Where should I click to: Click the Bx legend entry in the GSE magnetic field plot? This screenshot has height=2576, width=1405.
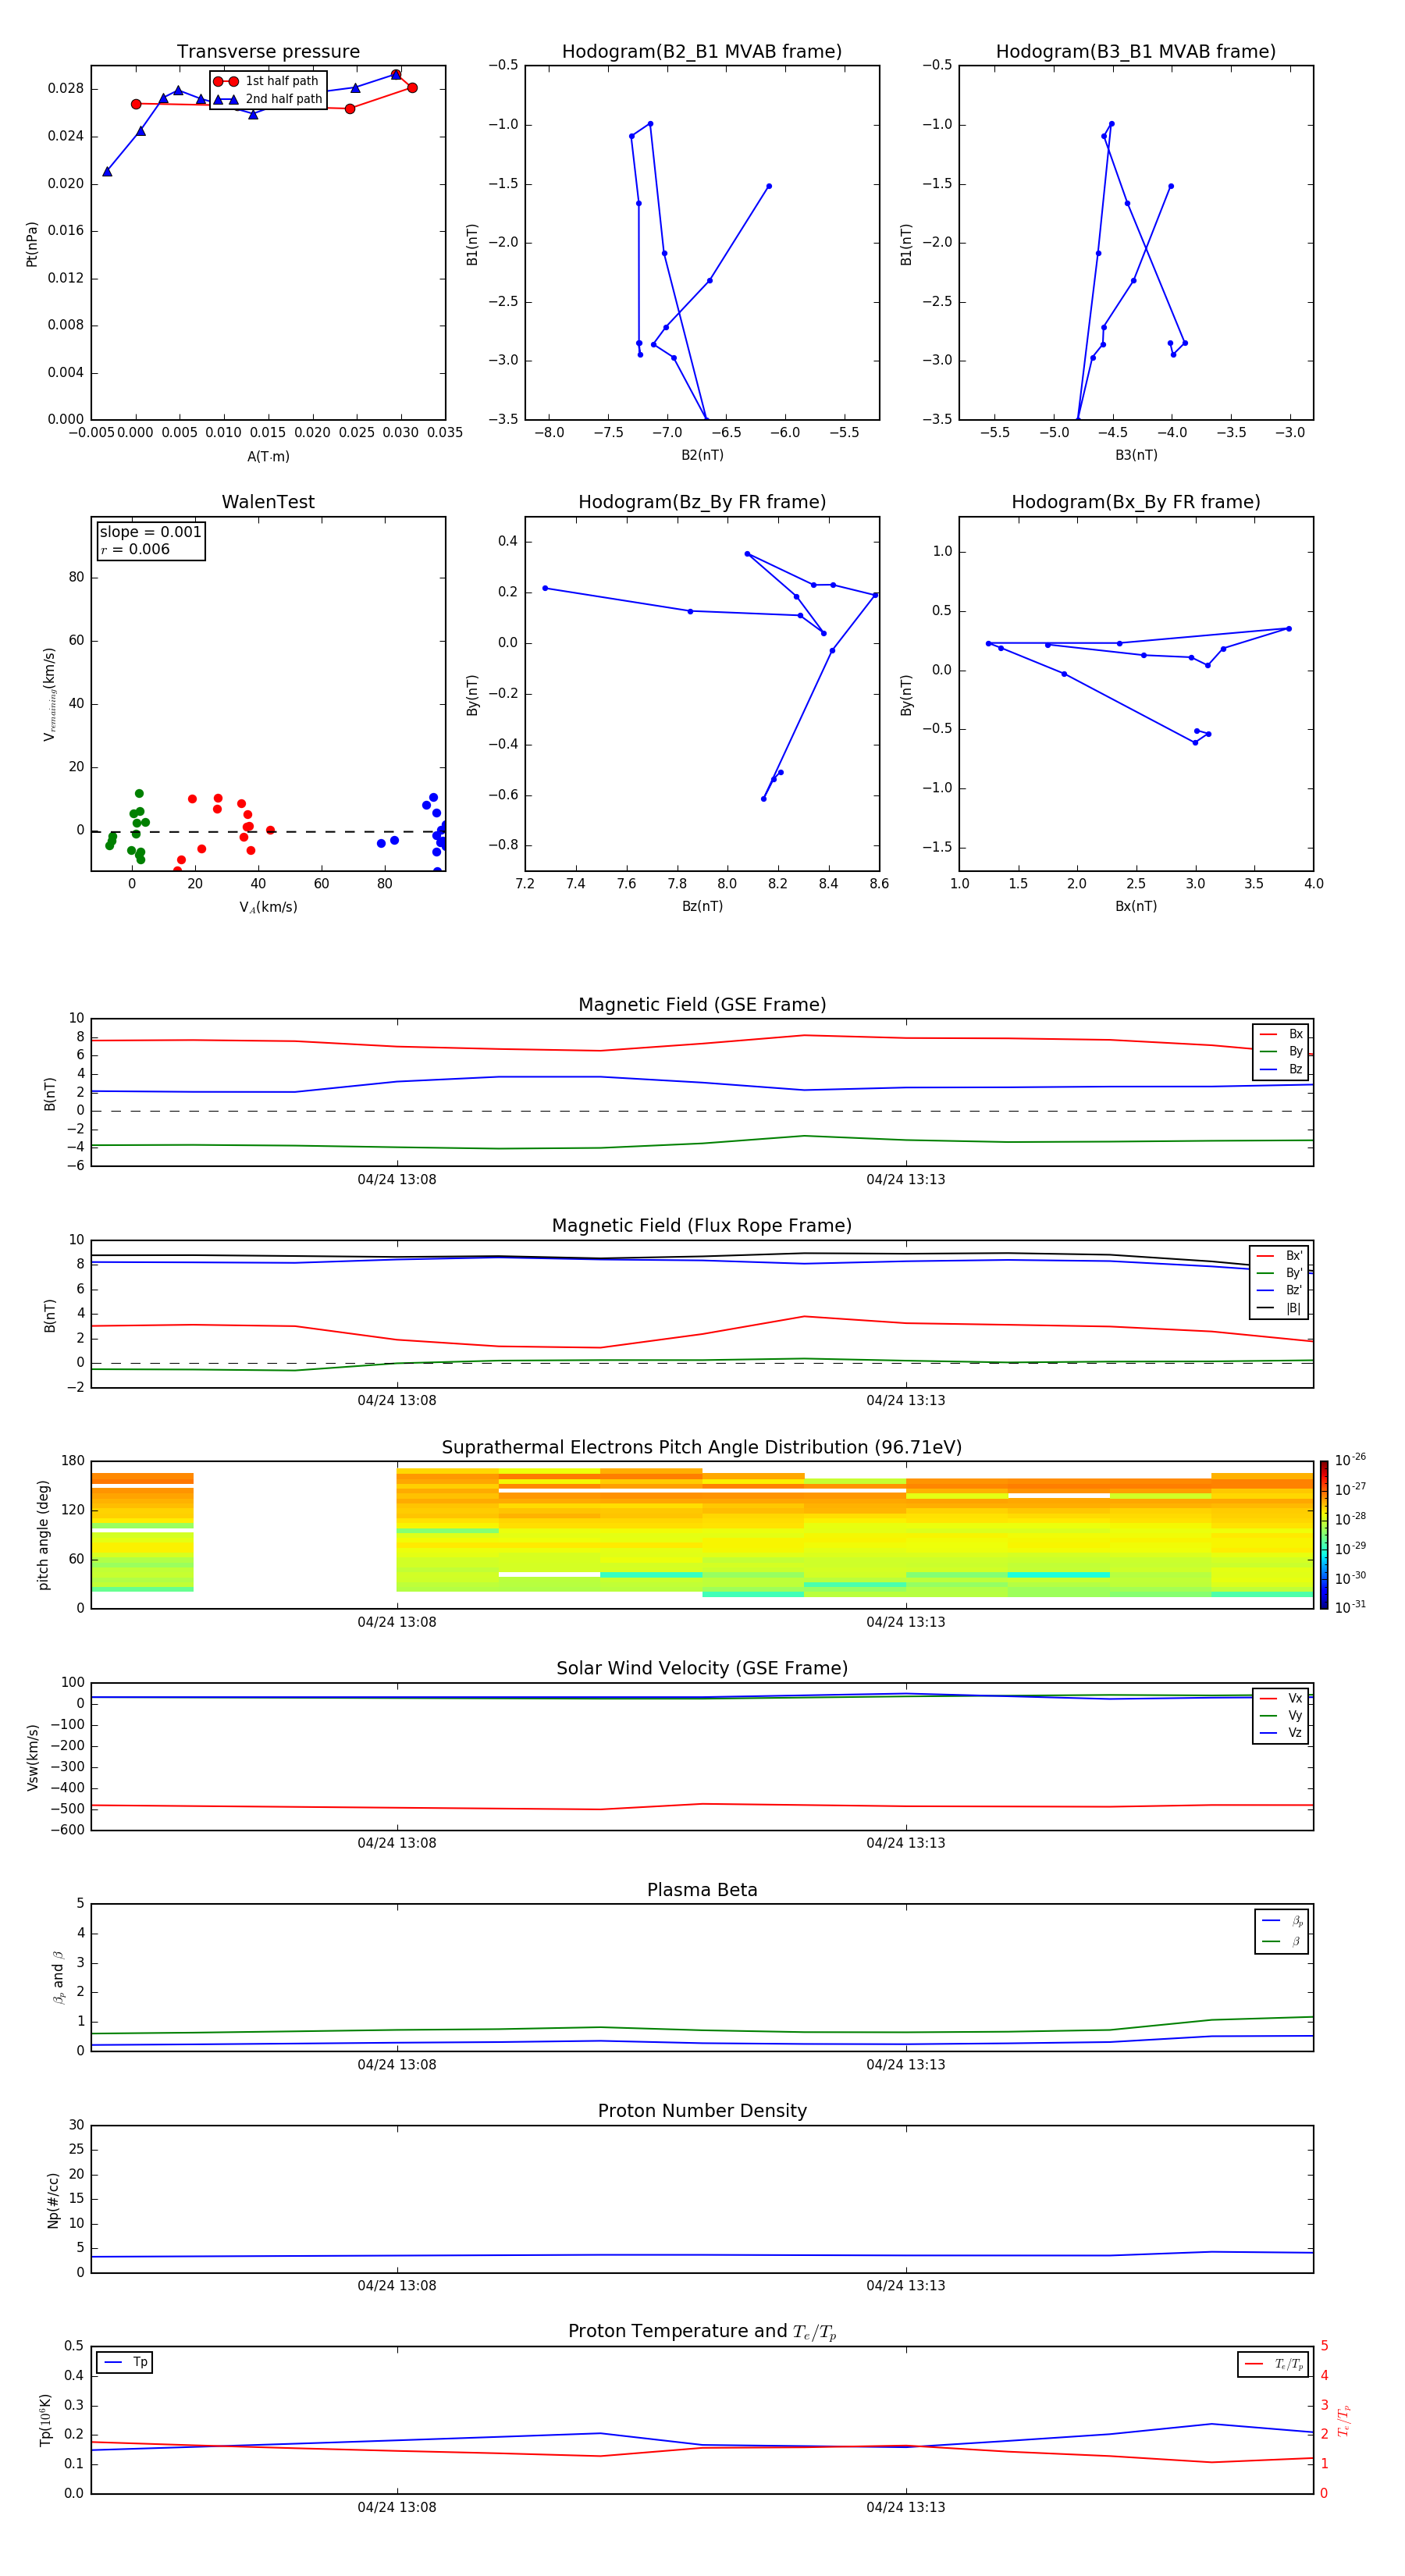(1281, 1034)
